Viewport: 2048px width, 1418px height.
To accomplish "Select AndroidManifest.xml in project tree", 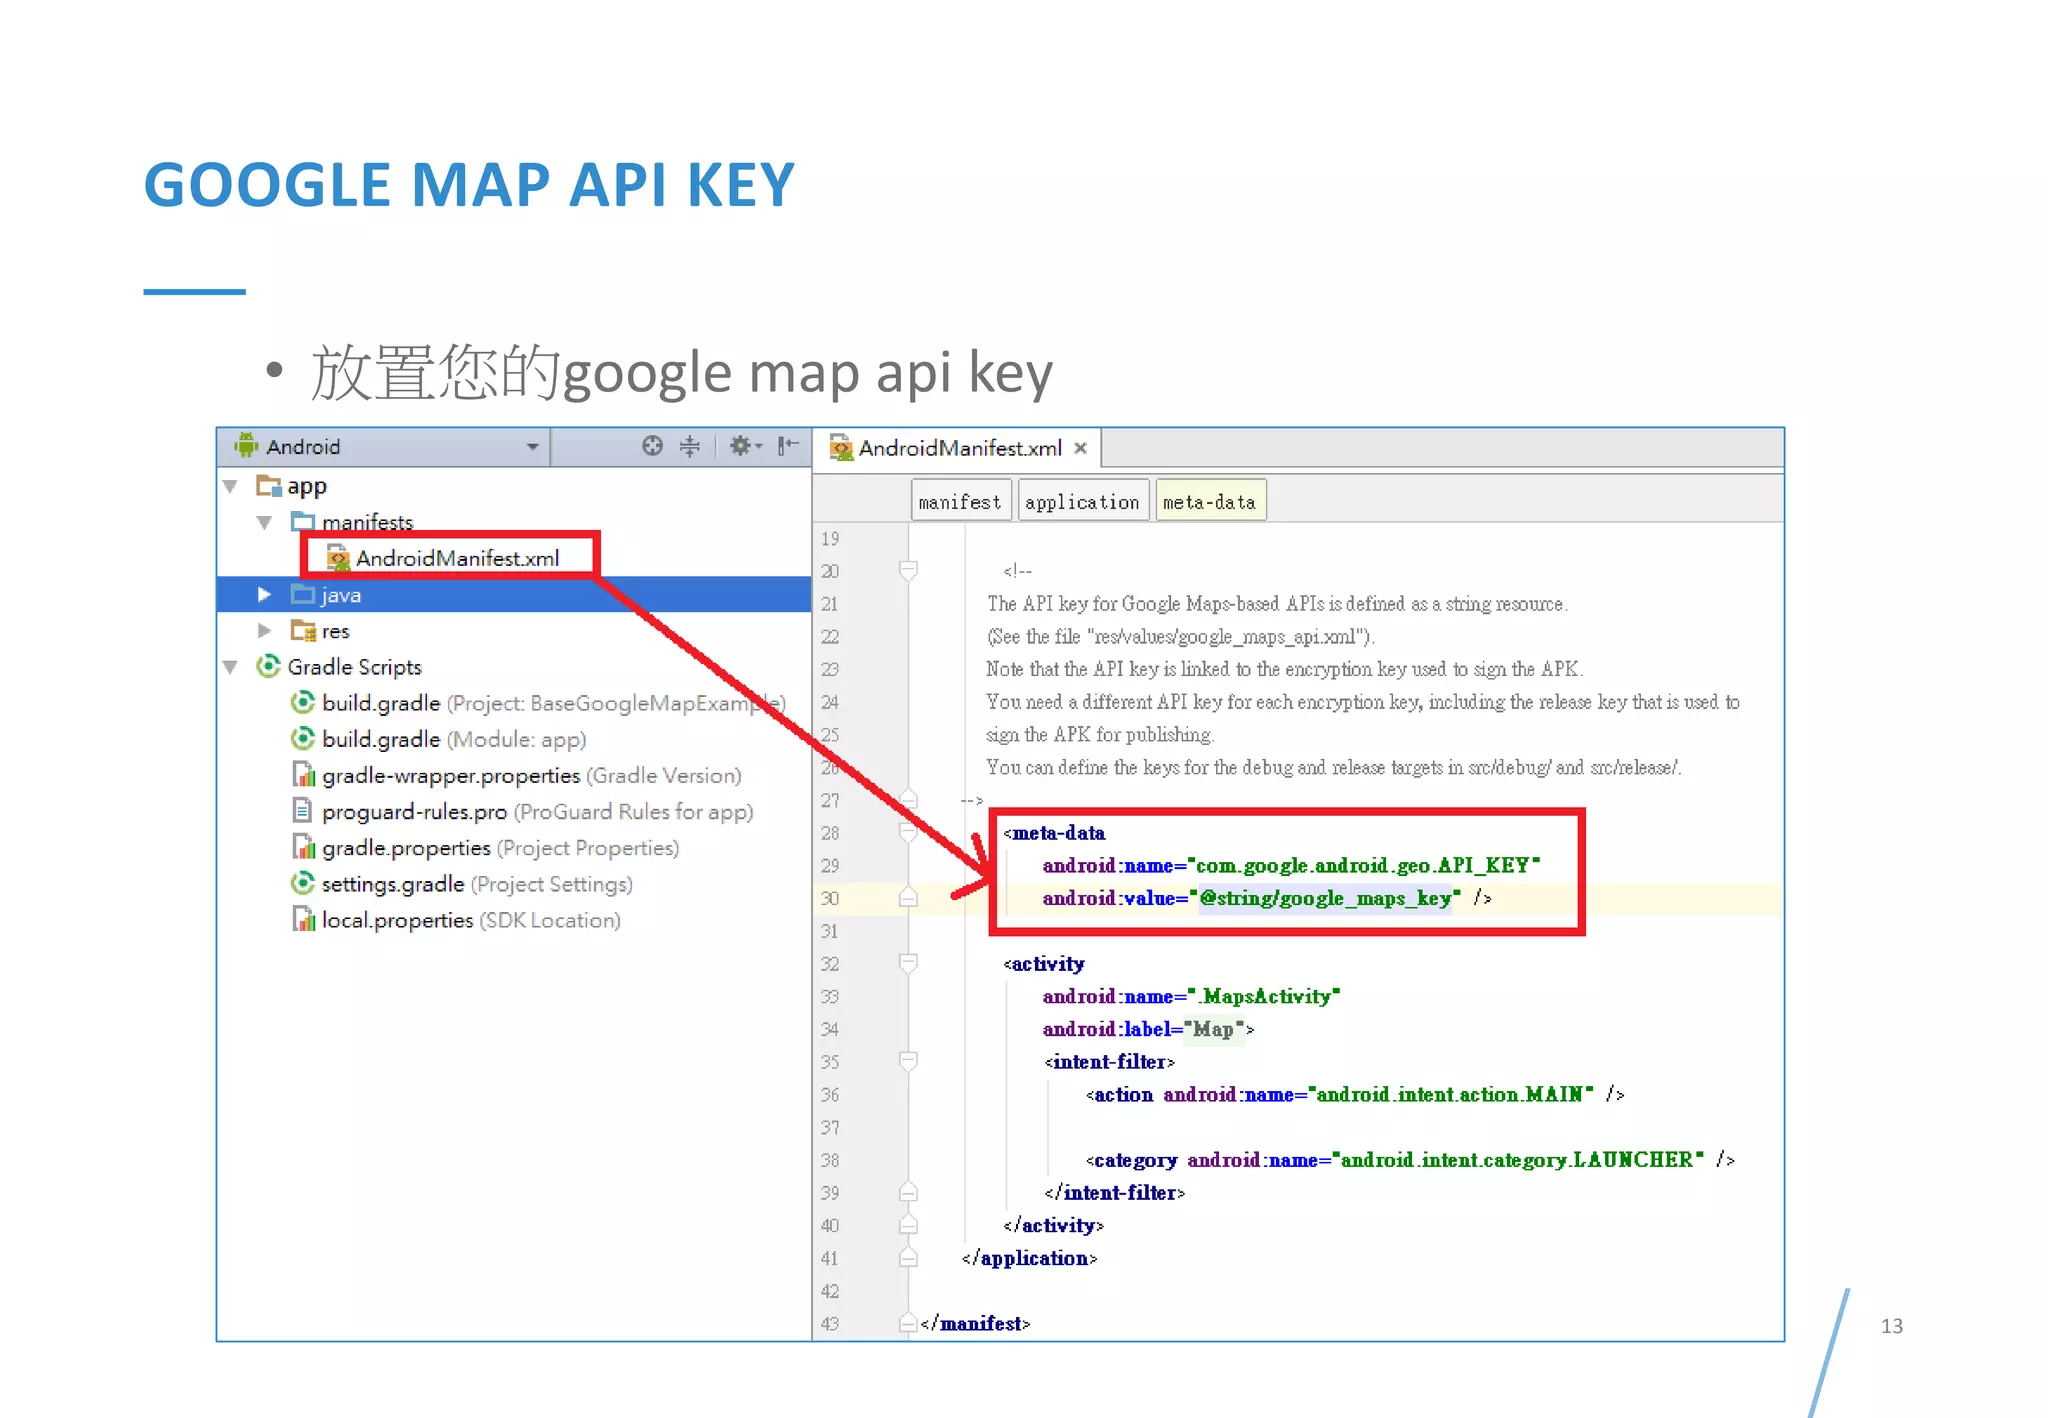I will pyautogui.click(x=458, y=558).
